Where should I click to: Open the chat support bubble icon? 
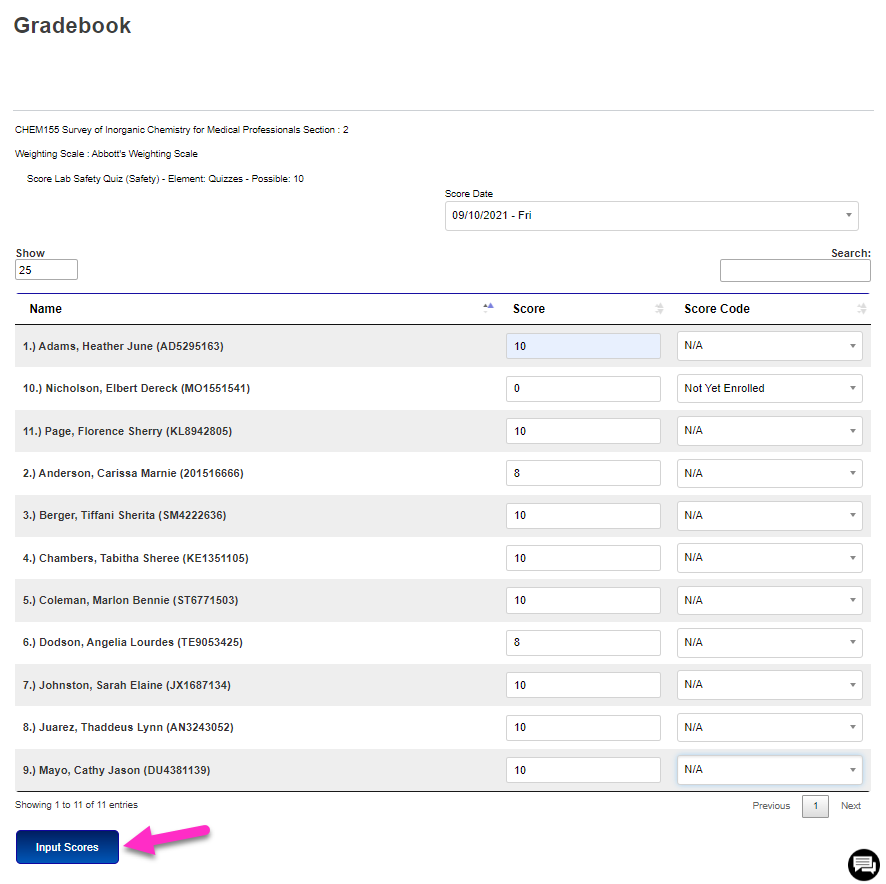(x=862, y=864)
